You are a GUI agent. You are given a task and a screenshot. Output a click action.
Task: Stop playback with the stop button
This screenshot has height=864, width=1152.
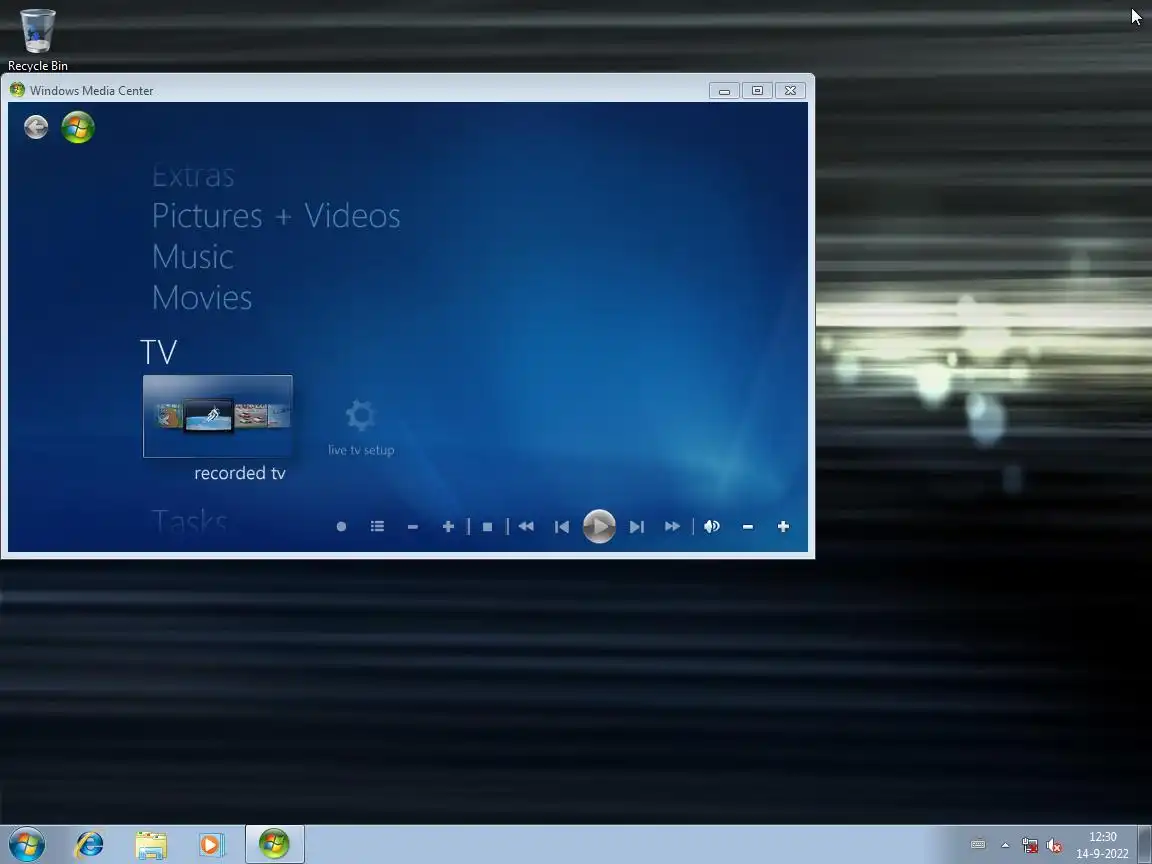[x=487, y=527]
